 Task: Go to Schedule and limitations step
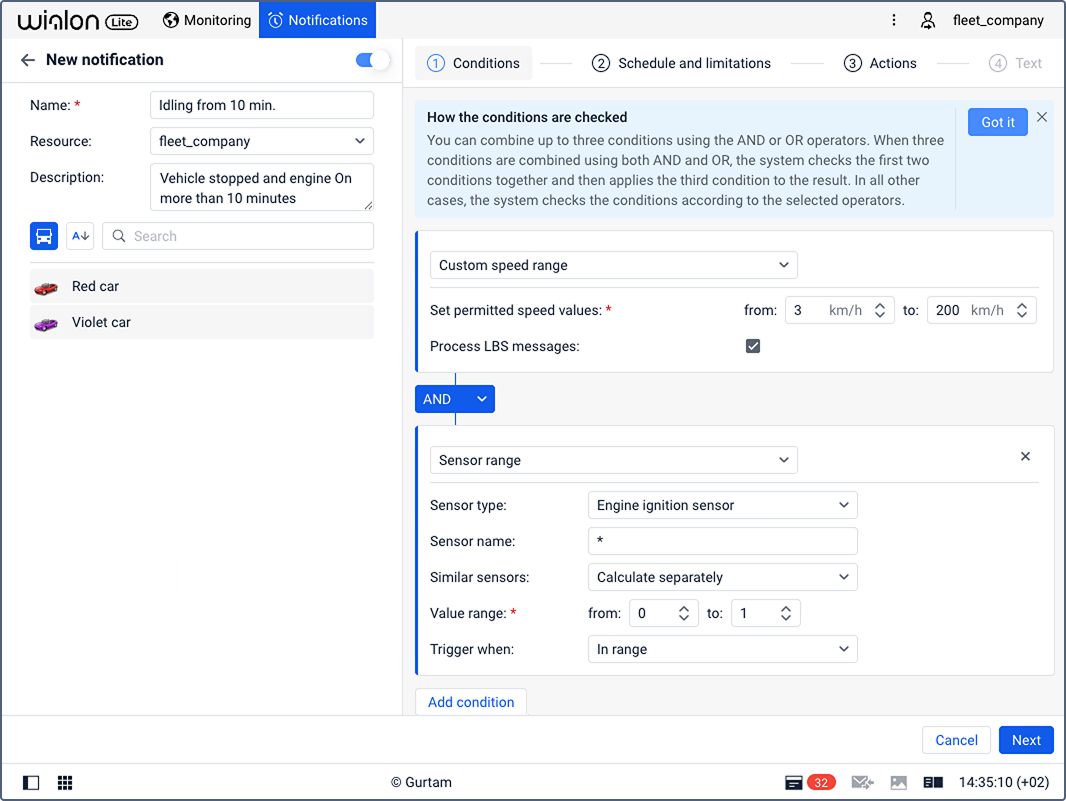(682, 63)
